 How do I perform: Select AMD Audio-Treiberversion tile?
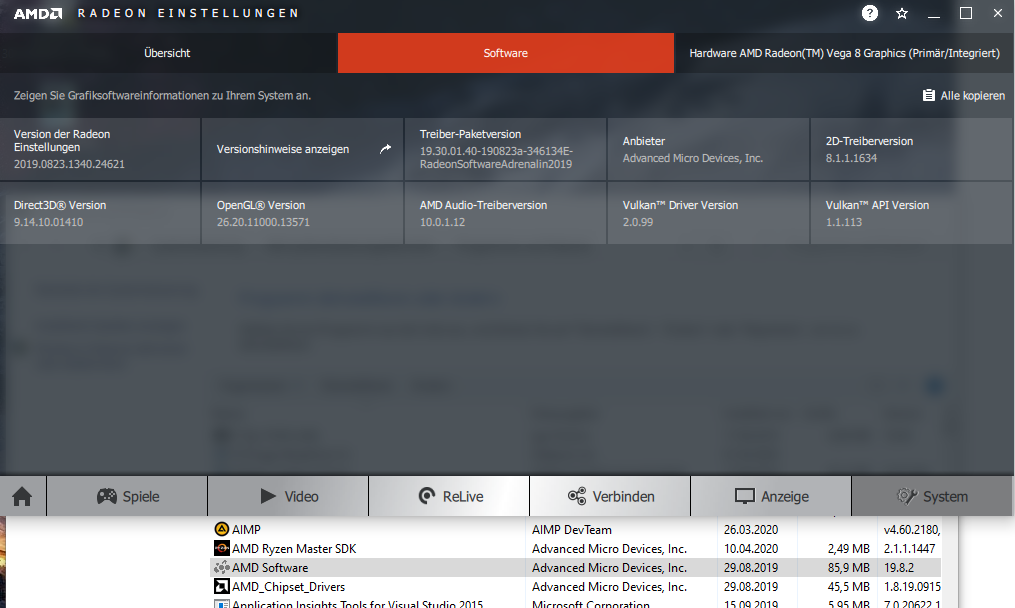506,213
